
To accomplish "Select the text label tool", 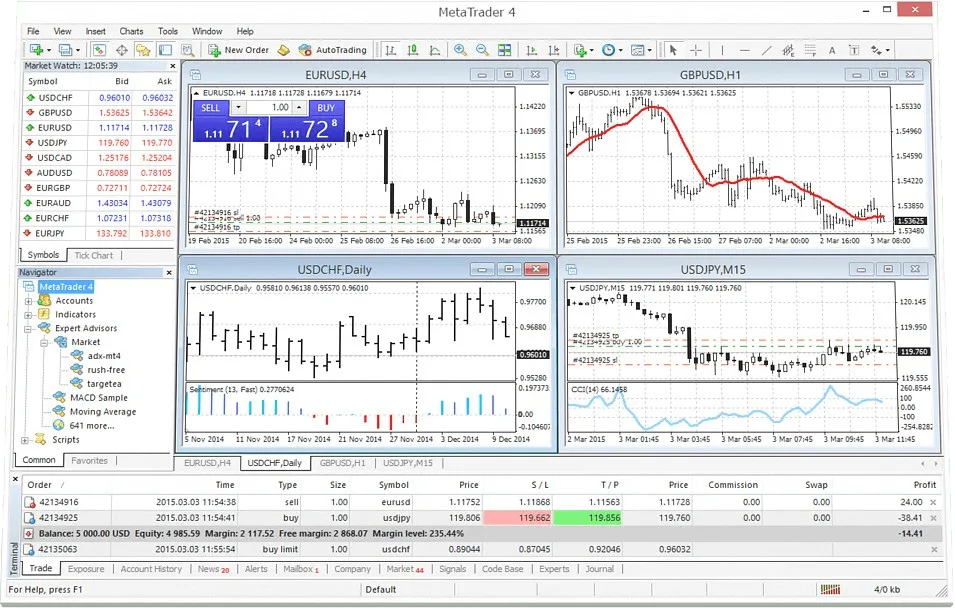I will click(854, 50).
